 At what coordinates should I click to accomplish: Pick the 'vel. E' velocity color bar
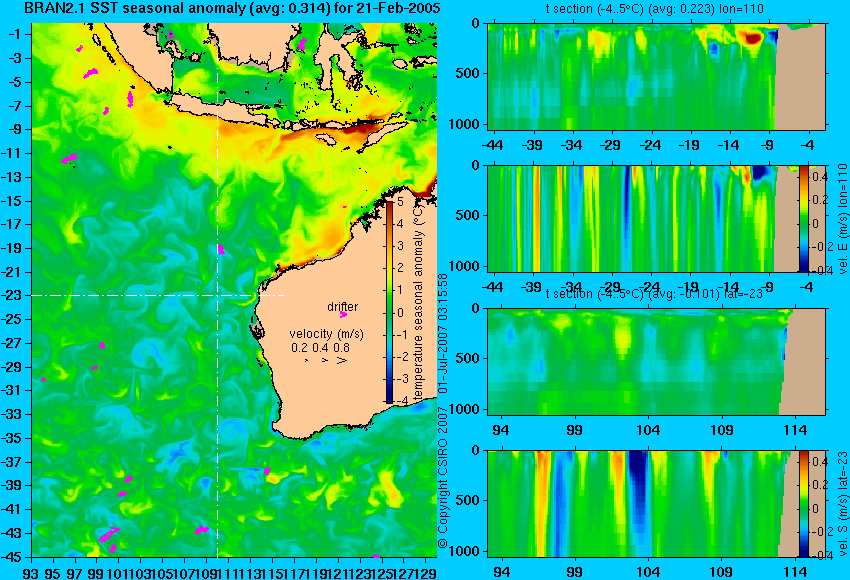[x=804, y=218]
